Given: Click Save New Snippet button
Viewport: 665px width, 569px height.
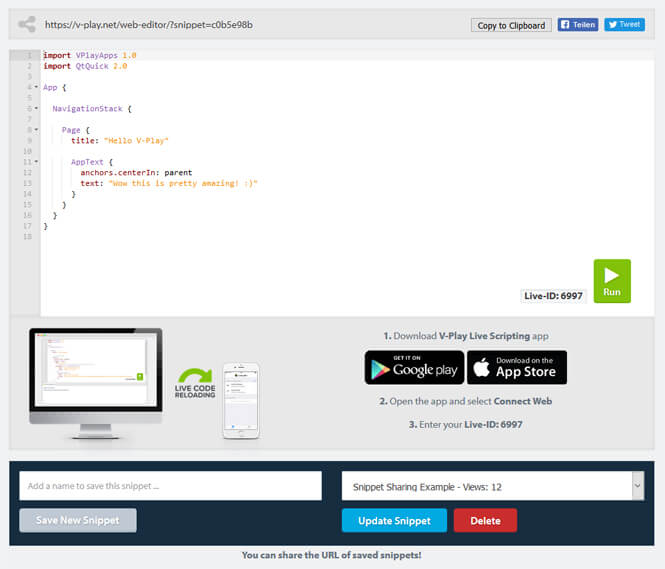Looking at the screenshot, I should tap(78, 520).
